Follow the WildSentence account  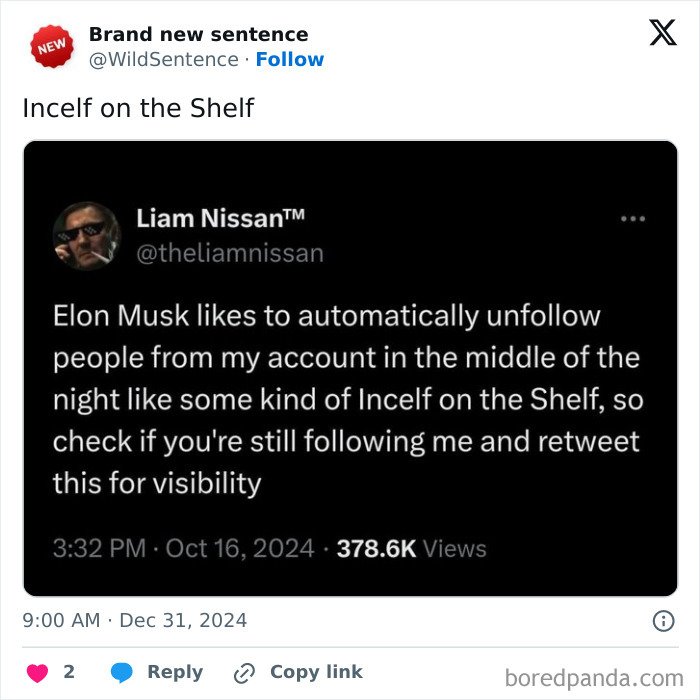point(290,59)
